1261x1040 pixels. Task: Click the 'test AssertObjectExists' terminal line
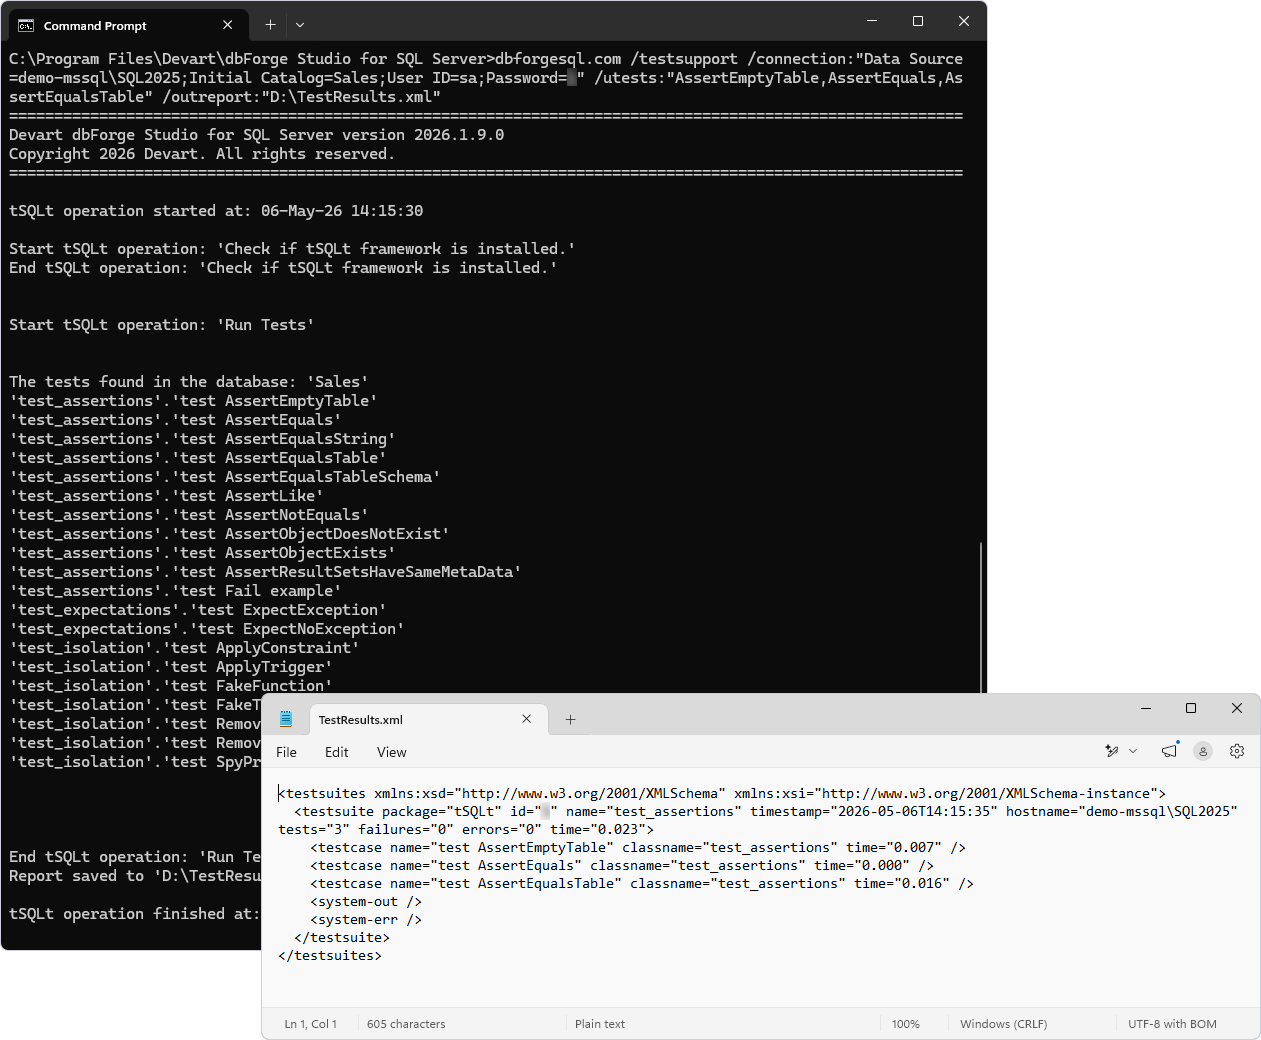(x=202, y=553)
